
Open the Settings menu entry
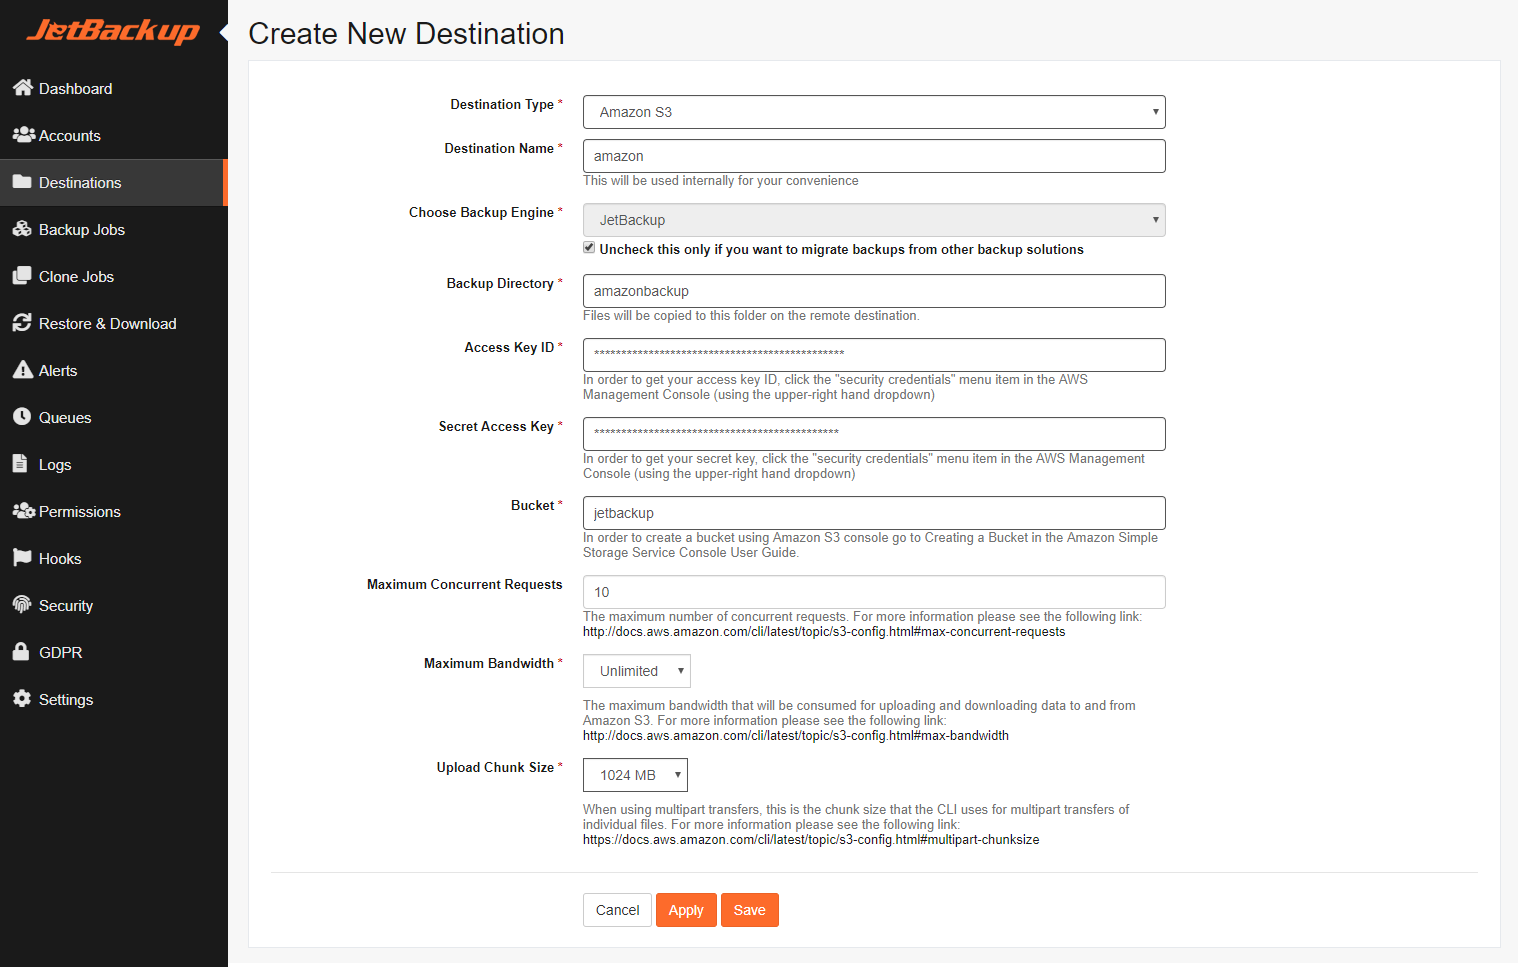(x=114, y=699)
